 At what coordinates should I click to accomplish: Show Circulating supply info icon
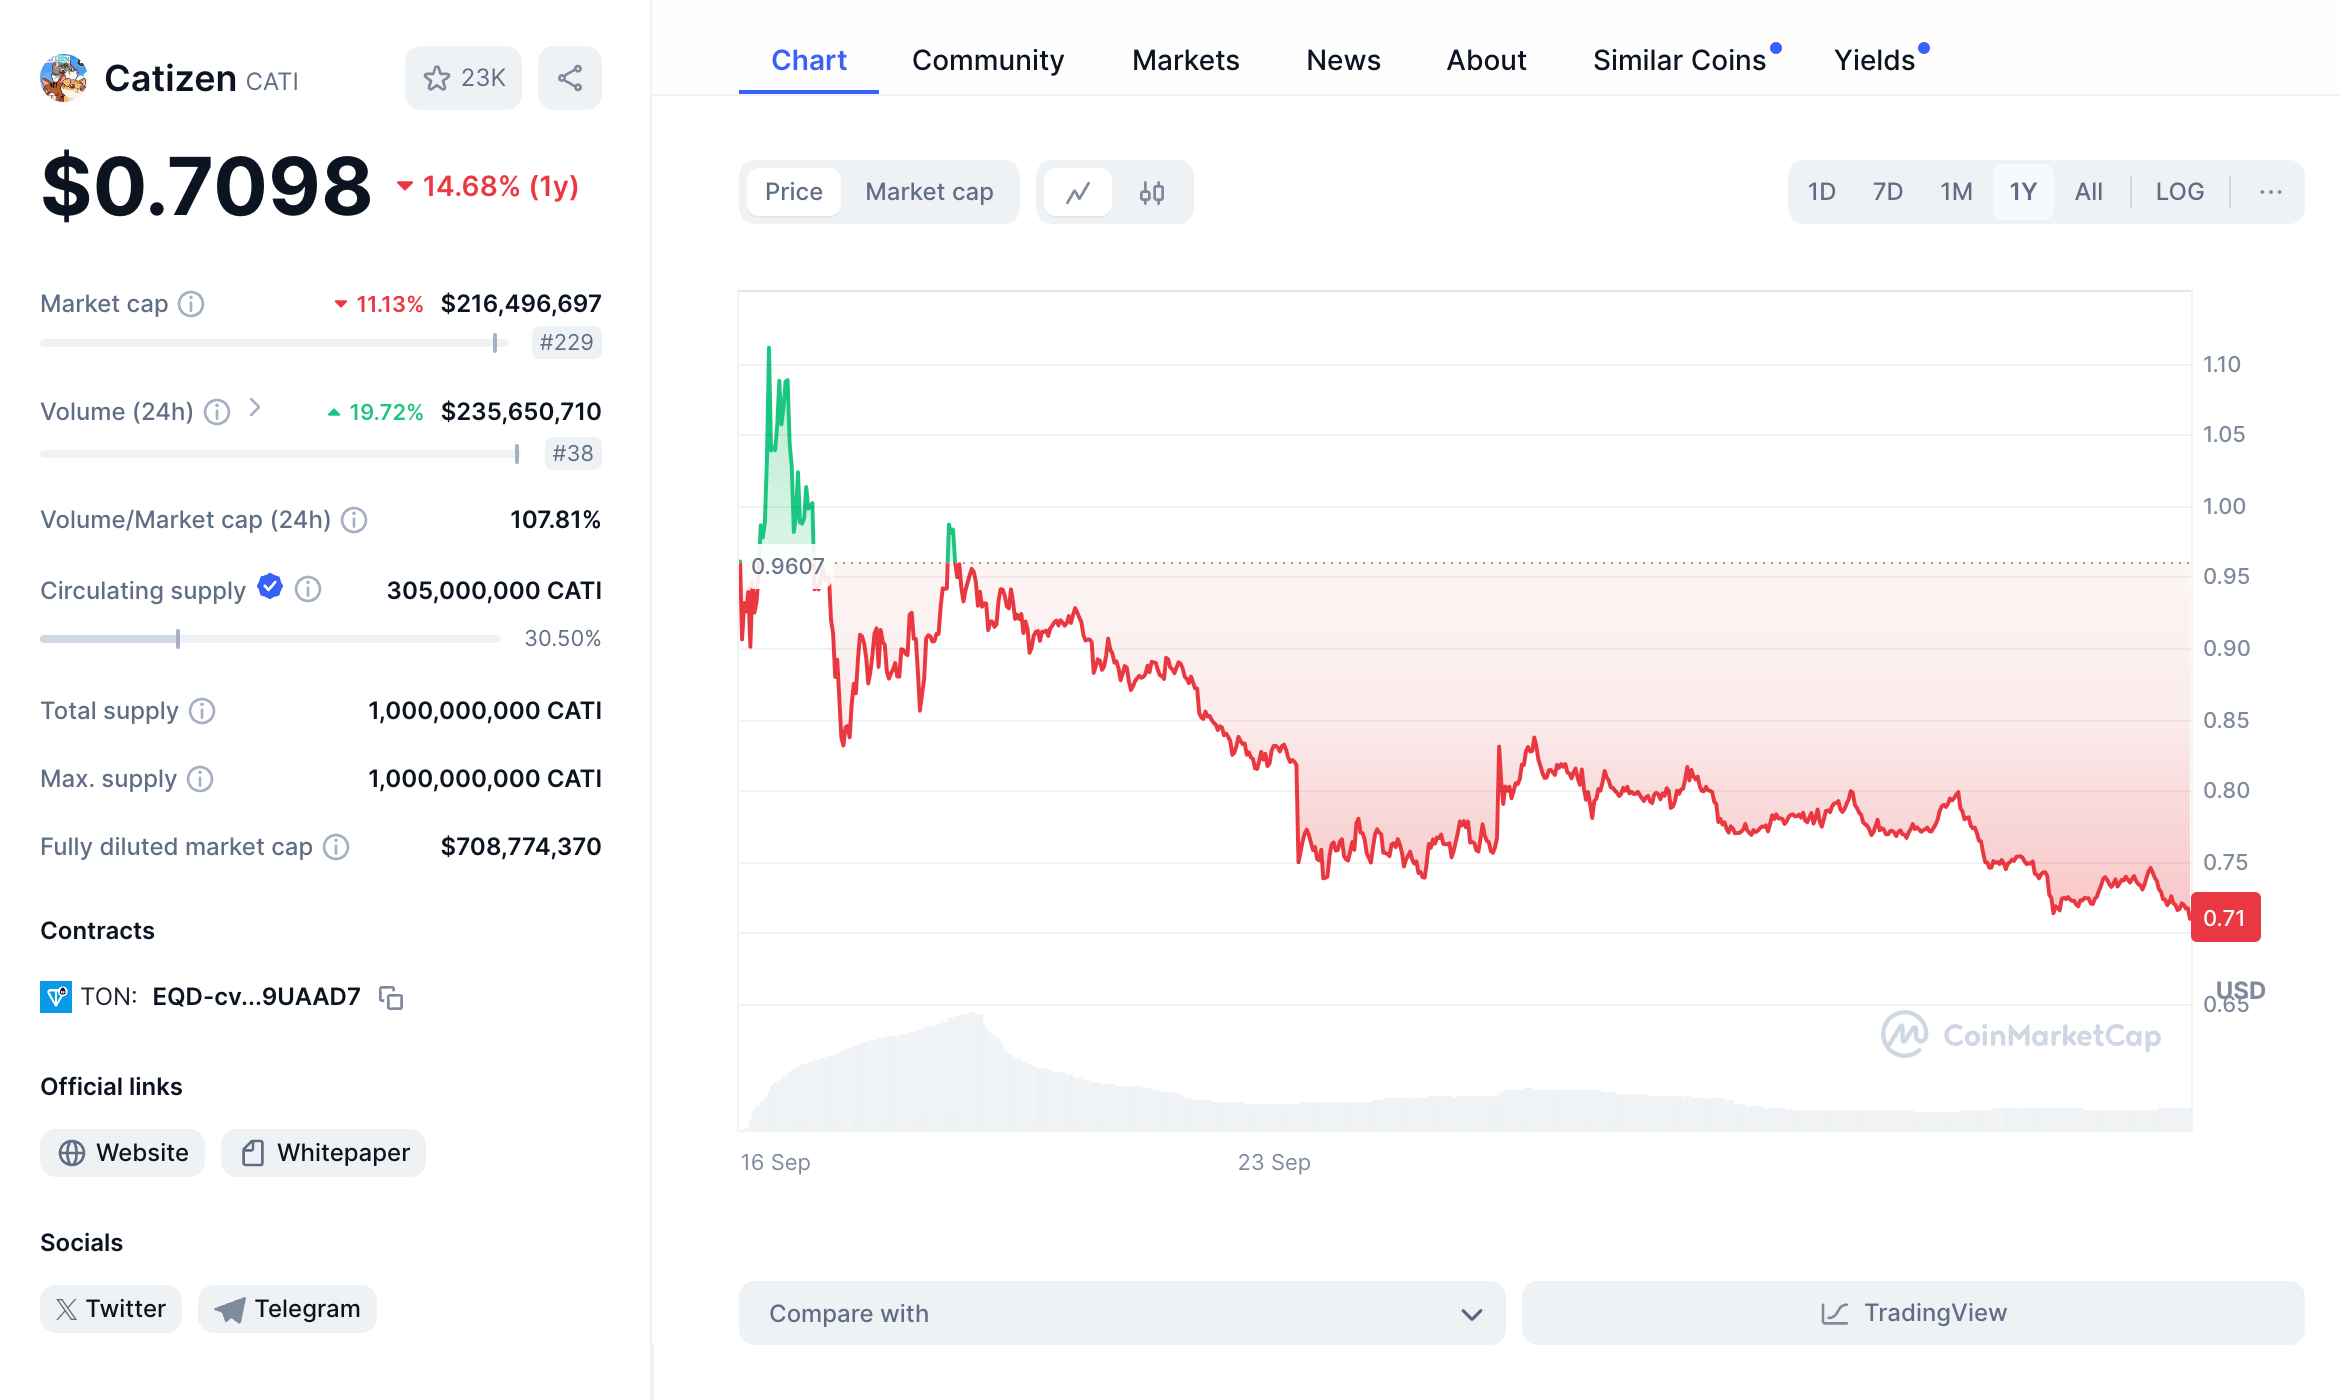point(308,590)
